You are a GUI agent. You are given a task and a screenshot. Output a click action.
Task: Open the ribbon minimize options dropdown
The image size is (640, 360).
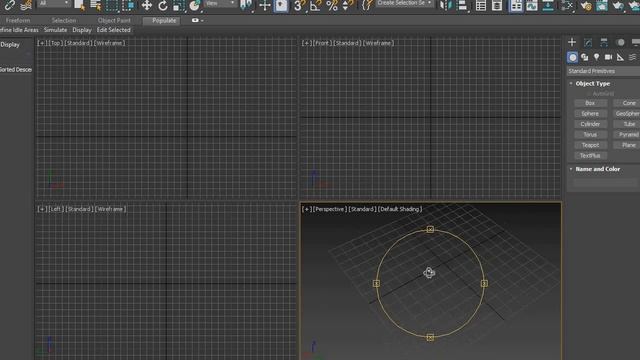(x=198, y=20)
